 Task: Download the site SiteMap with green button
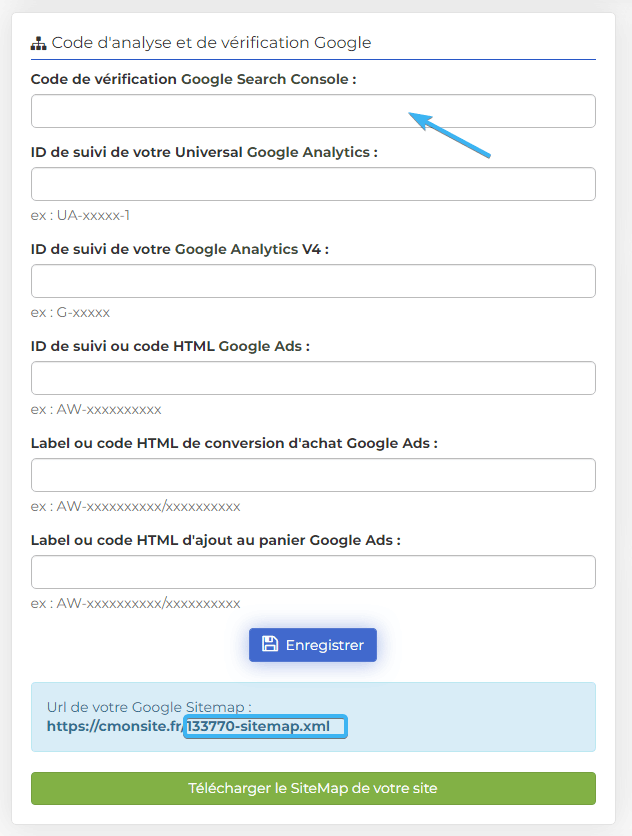pyautogui.click(x=313, y=789)
